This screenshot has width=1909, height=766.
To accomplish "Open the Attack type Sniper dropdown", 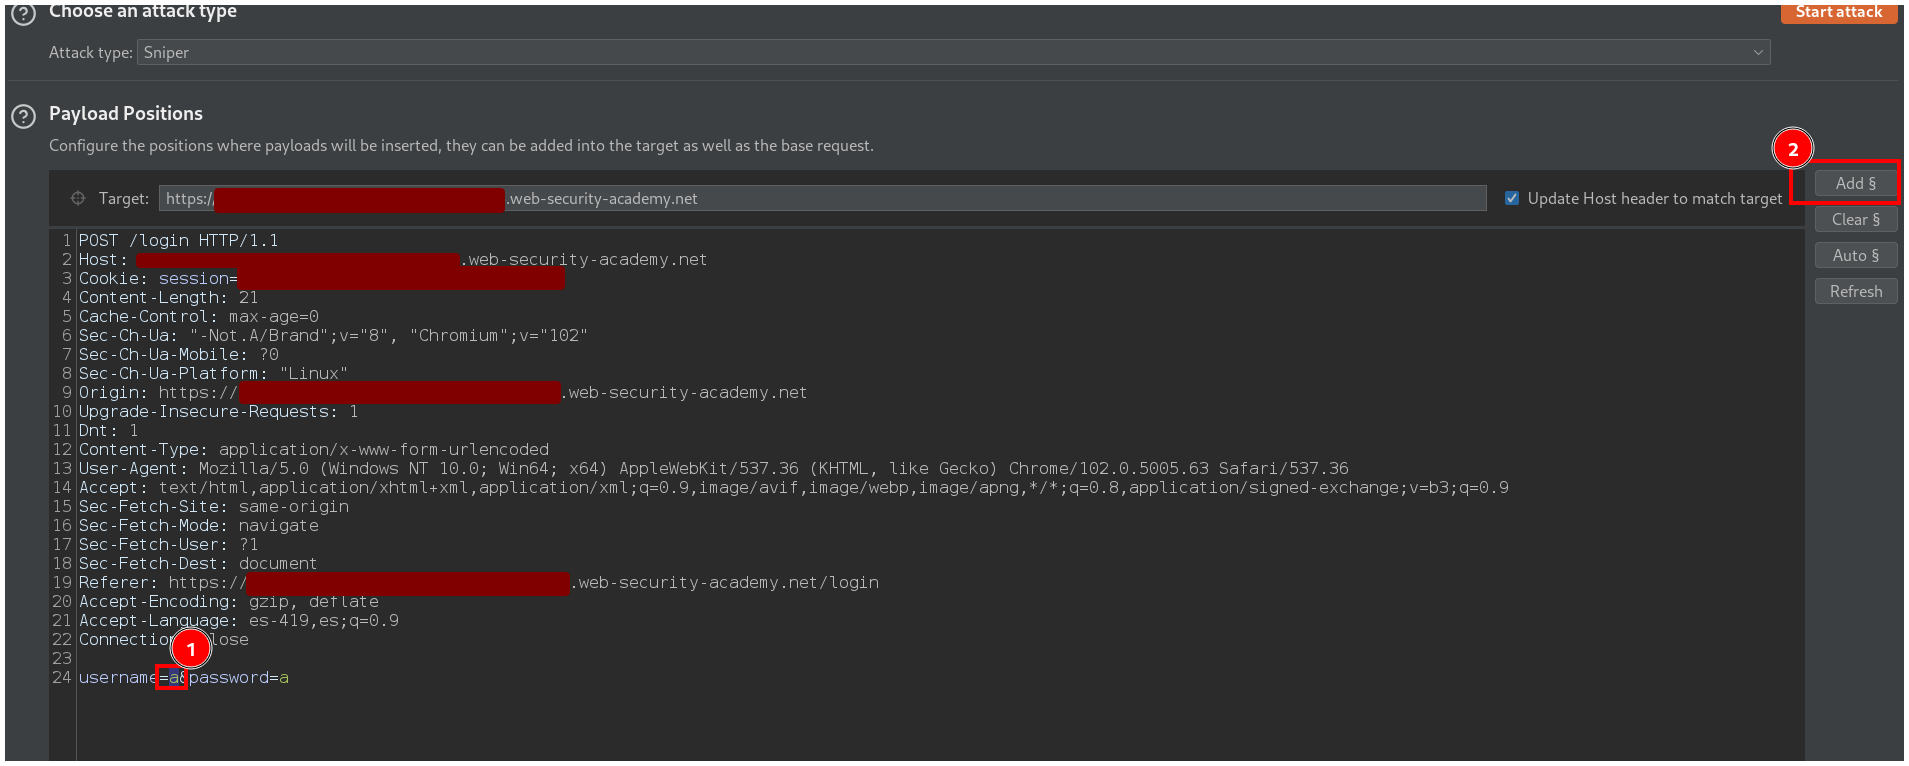I will 953,52.
